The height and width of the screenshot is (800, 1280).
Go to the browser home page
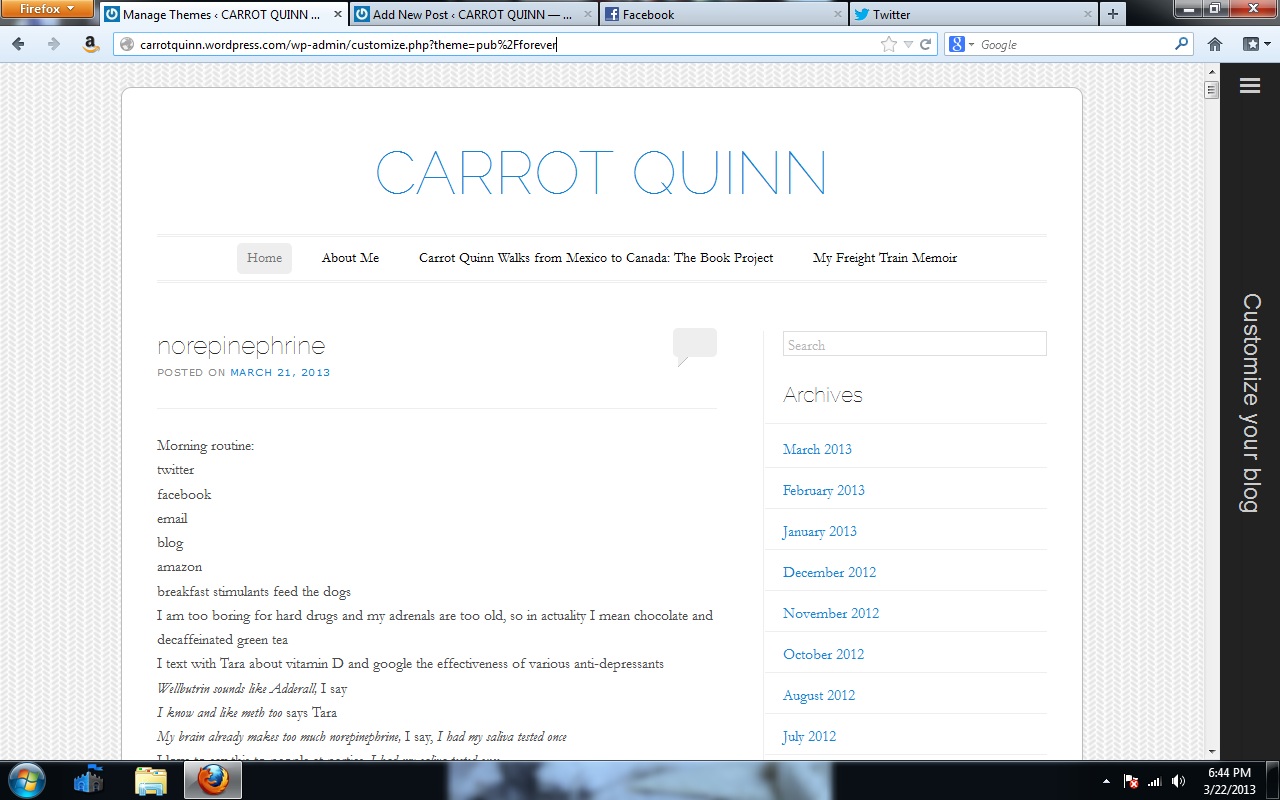tap(1215, 44)
